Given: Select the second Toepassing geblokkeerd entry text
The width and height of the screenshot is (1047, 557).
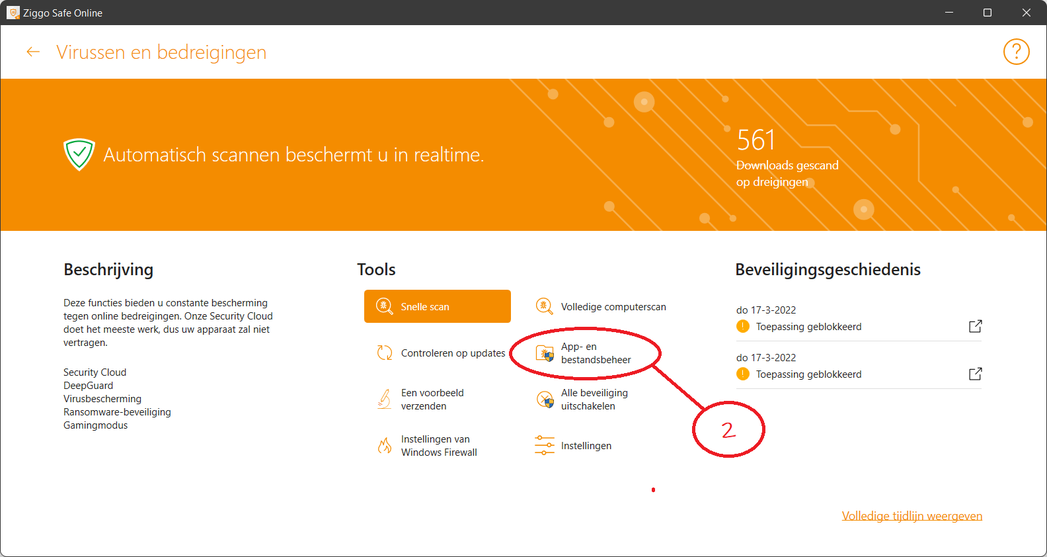Looking at the screenshot, I should tap(809, 375).
